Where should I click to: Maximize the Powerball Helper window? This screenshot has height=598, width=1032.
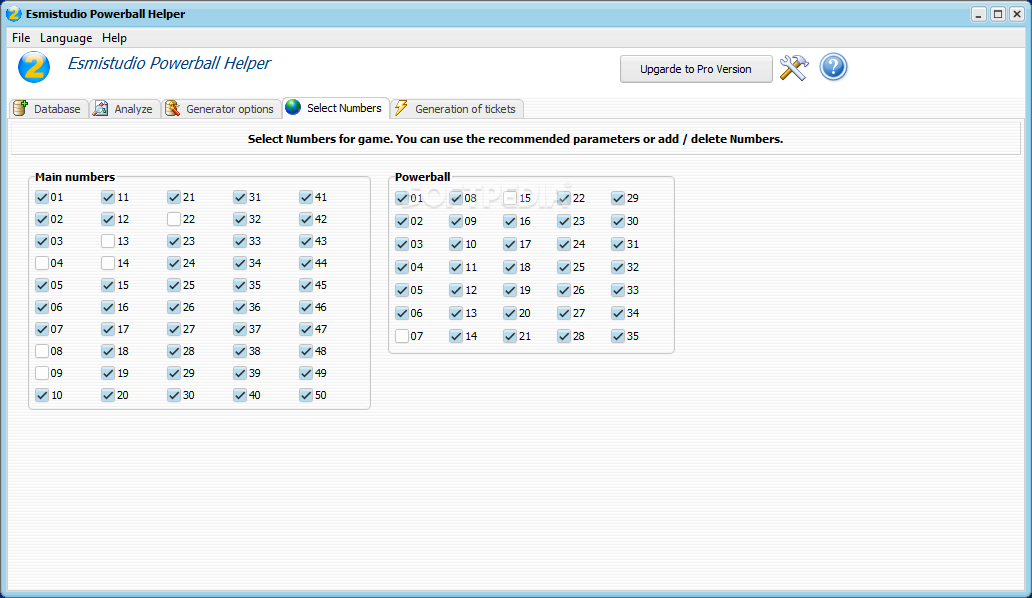[998, 14]
